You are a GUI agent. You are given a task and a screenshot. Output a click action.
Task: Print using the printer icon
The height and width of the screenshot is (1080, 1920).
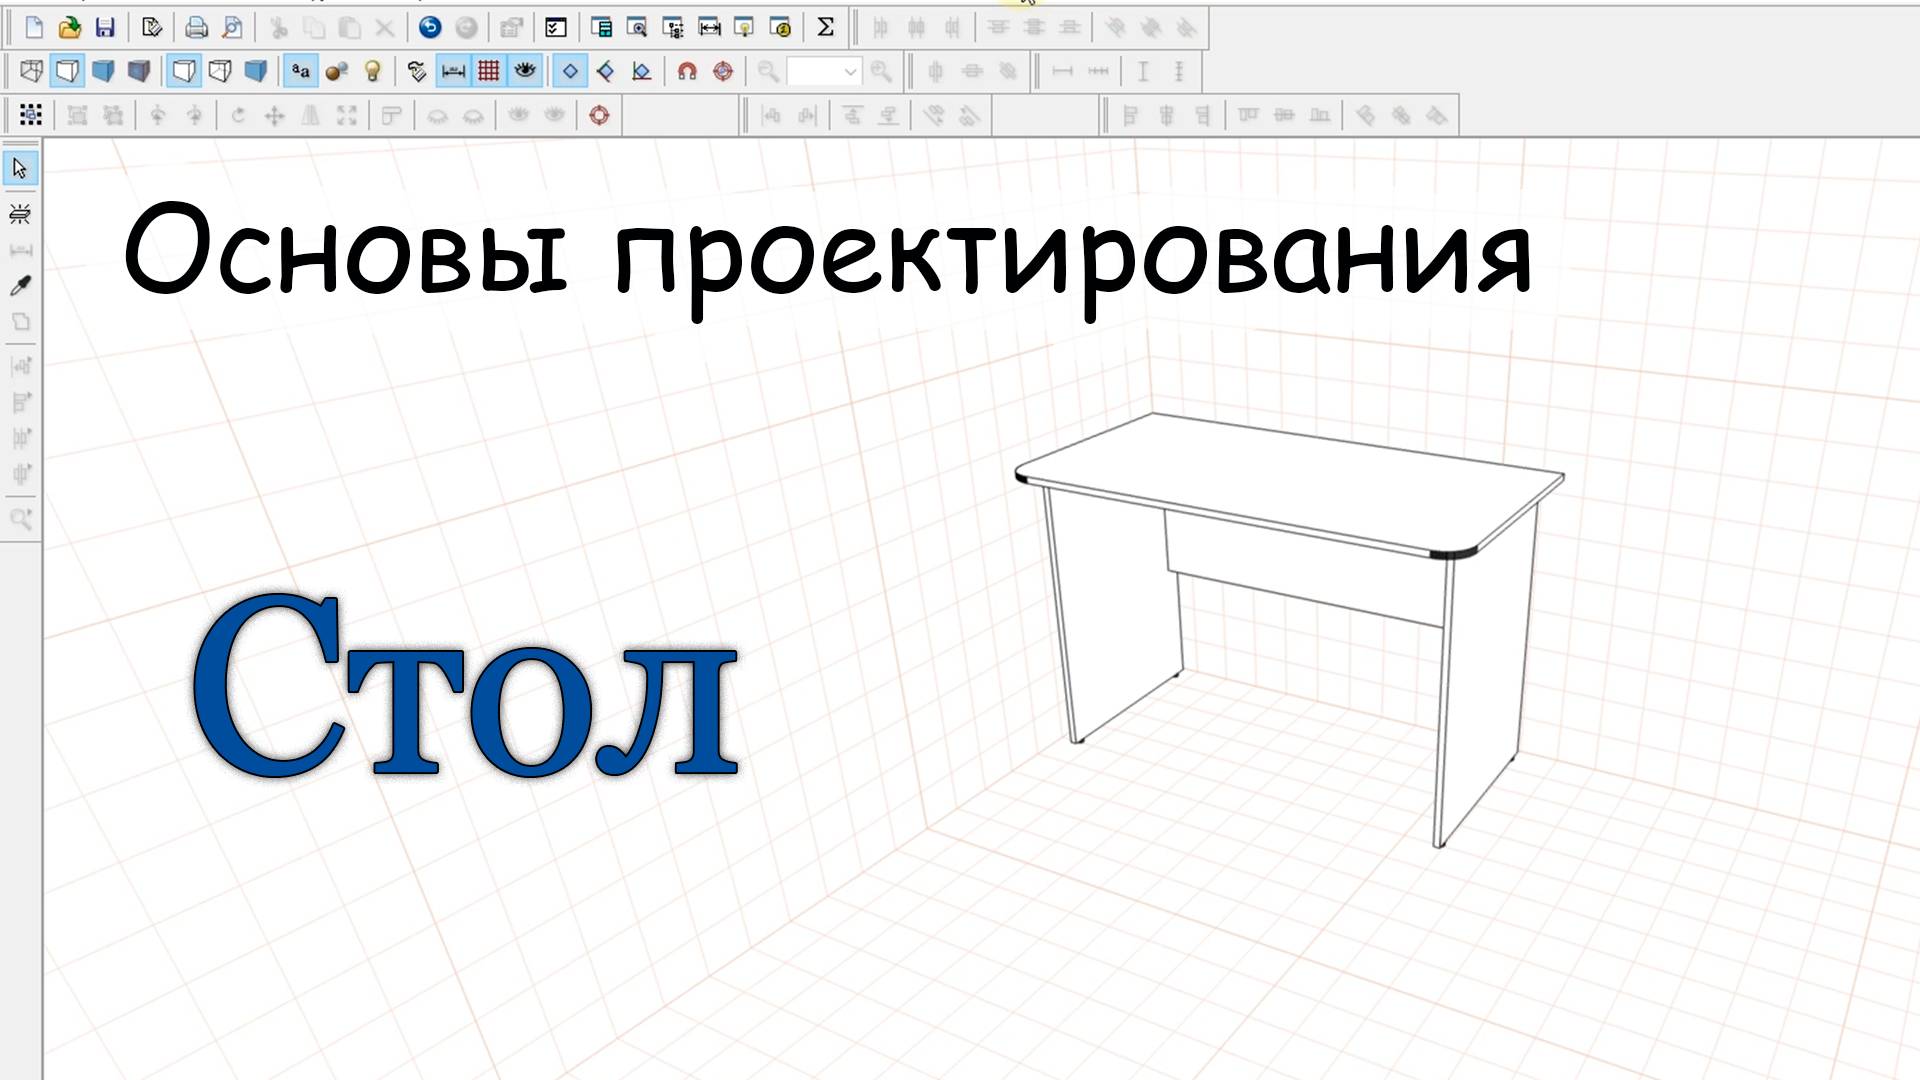[x=196, y=28]
